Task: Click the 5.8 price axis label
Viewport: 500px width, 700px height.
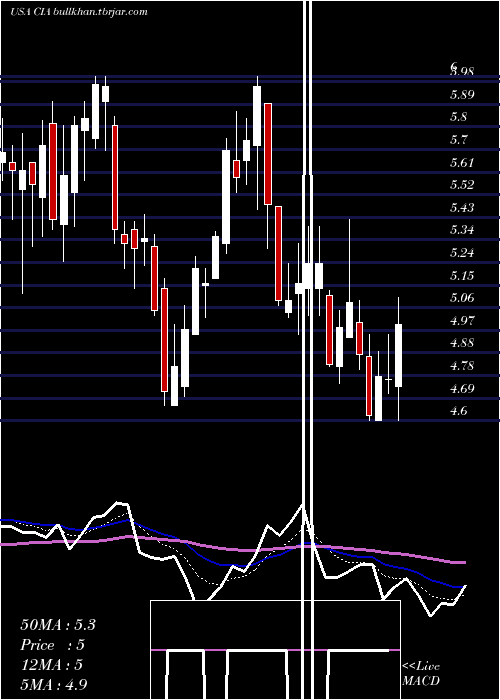Action: pos(458,117)
